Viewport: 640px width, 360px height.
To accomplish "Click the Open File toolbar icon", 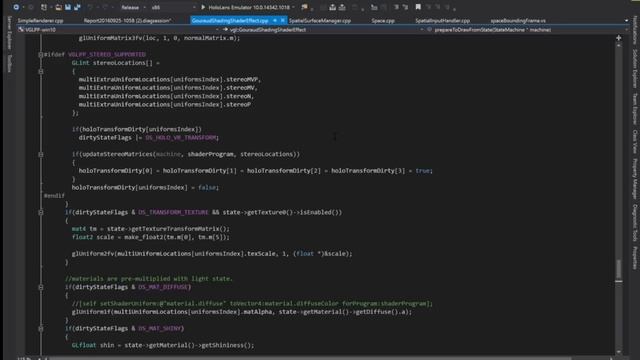I will point(59,7).
